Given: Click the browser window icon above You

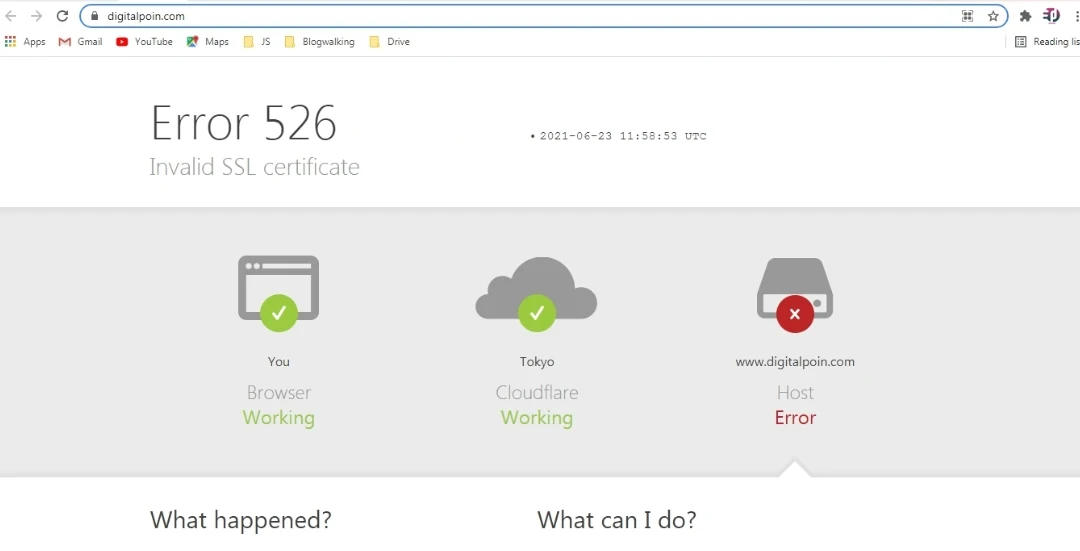Looking at the screenshot, I should coord(278,293).
